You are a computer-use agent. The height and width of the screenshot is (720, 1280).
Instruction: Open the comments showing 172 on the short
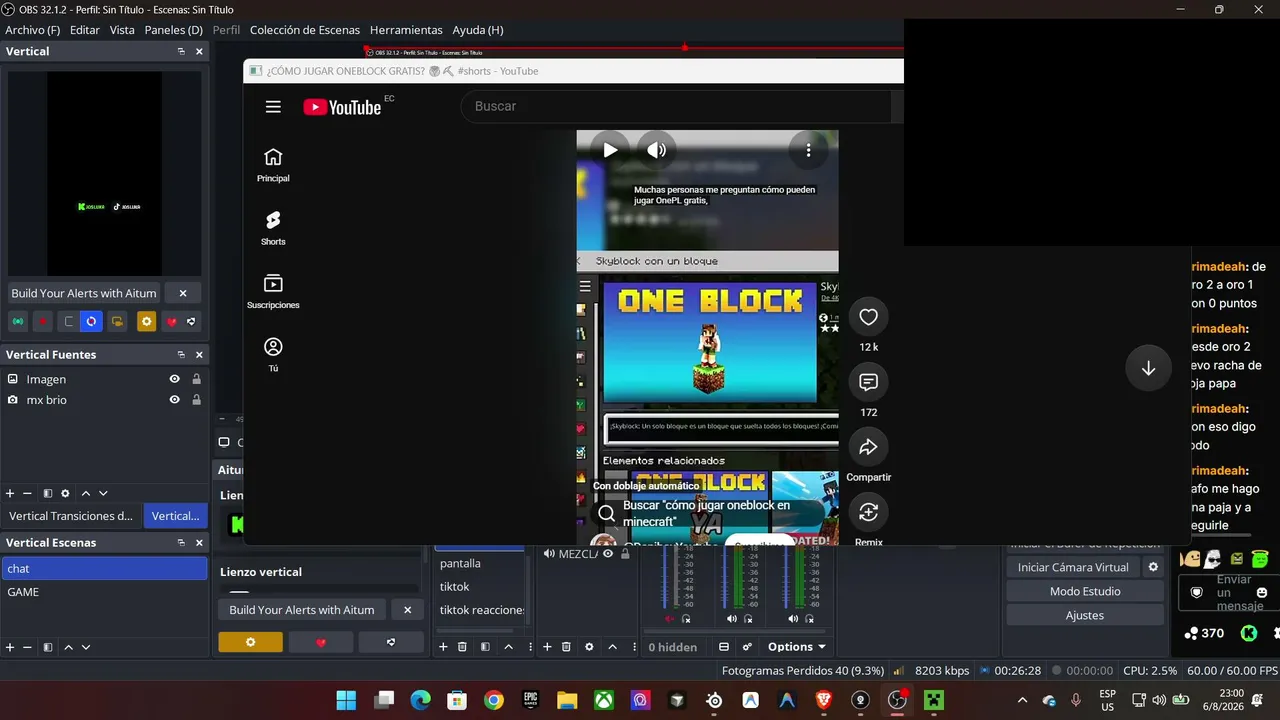(868, 382)
